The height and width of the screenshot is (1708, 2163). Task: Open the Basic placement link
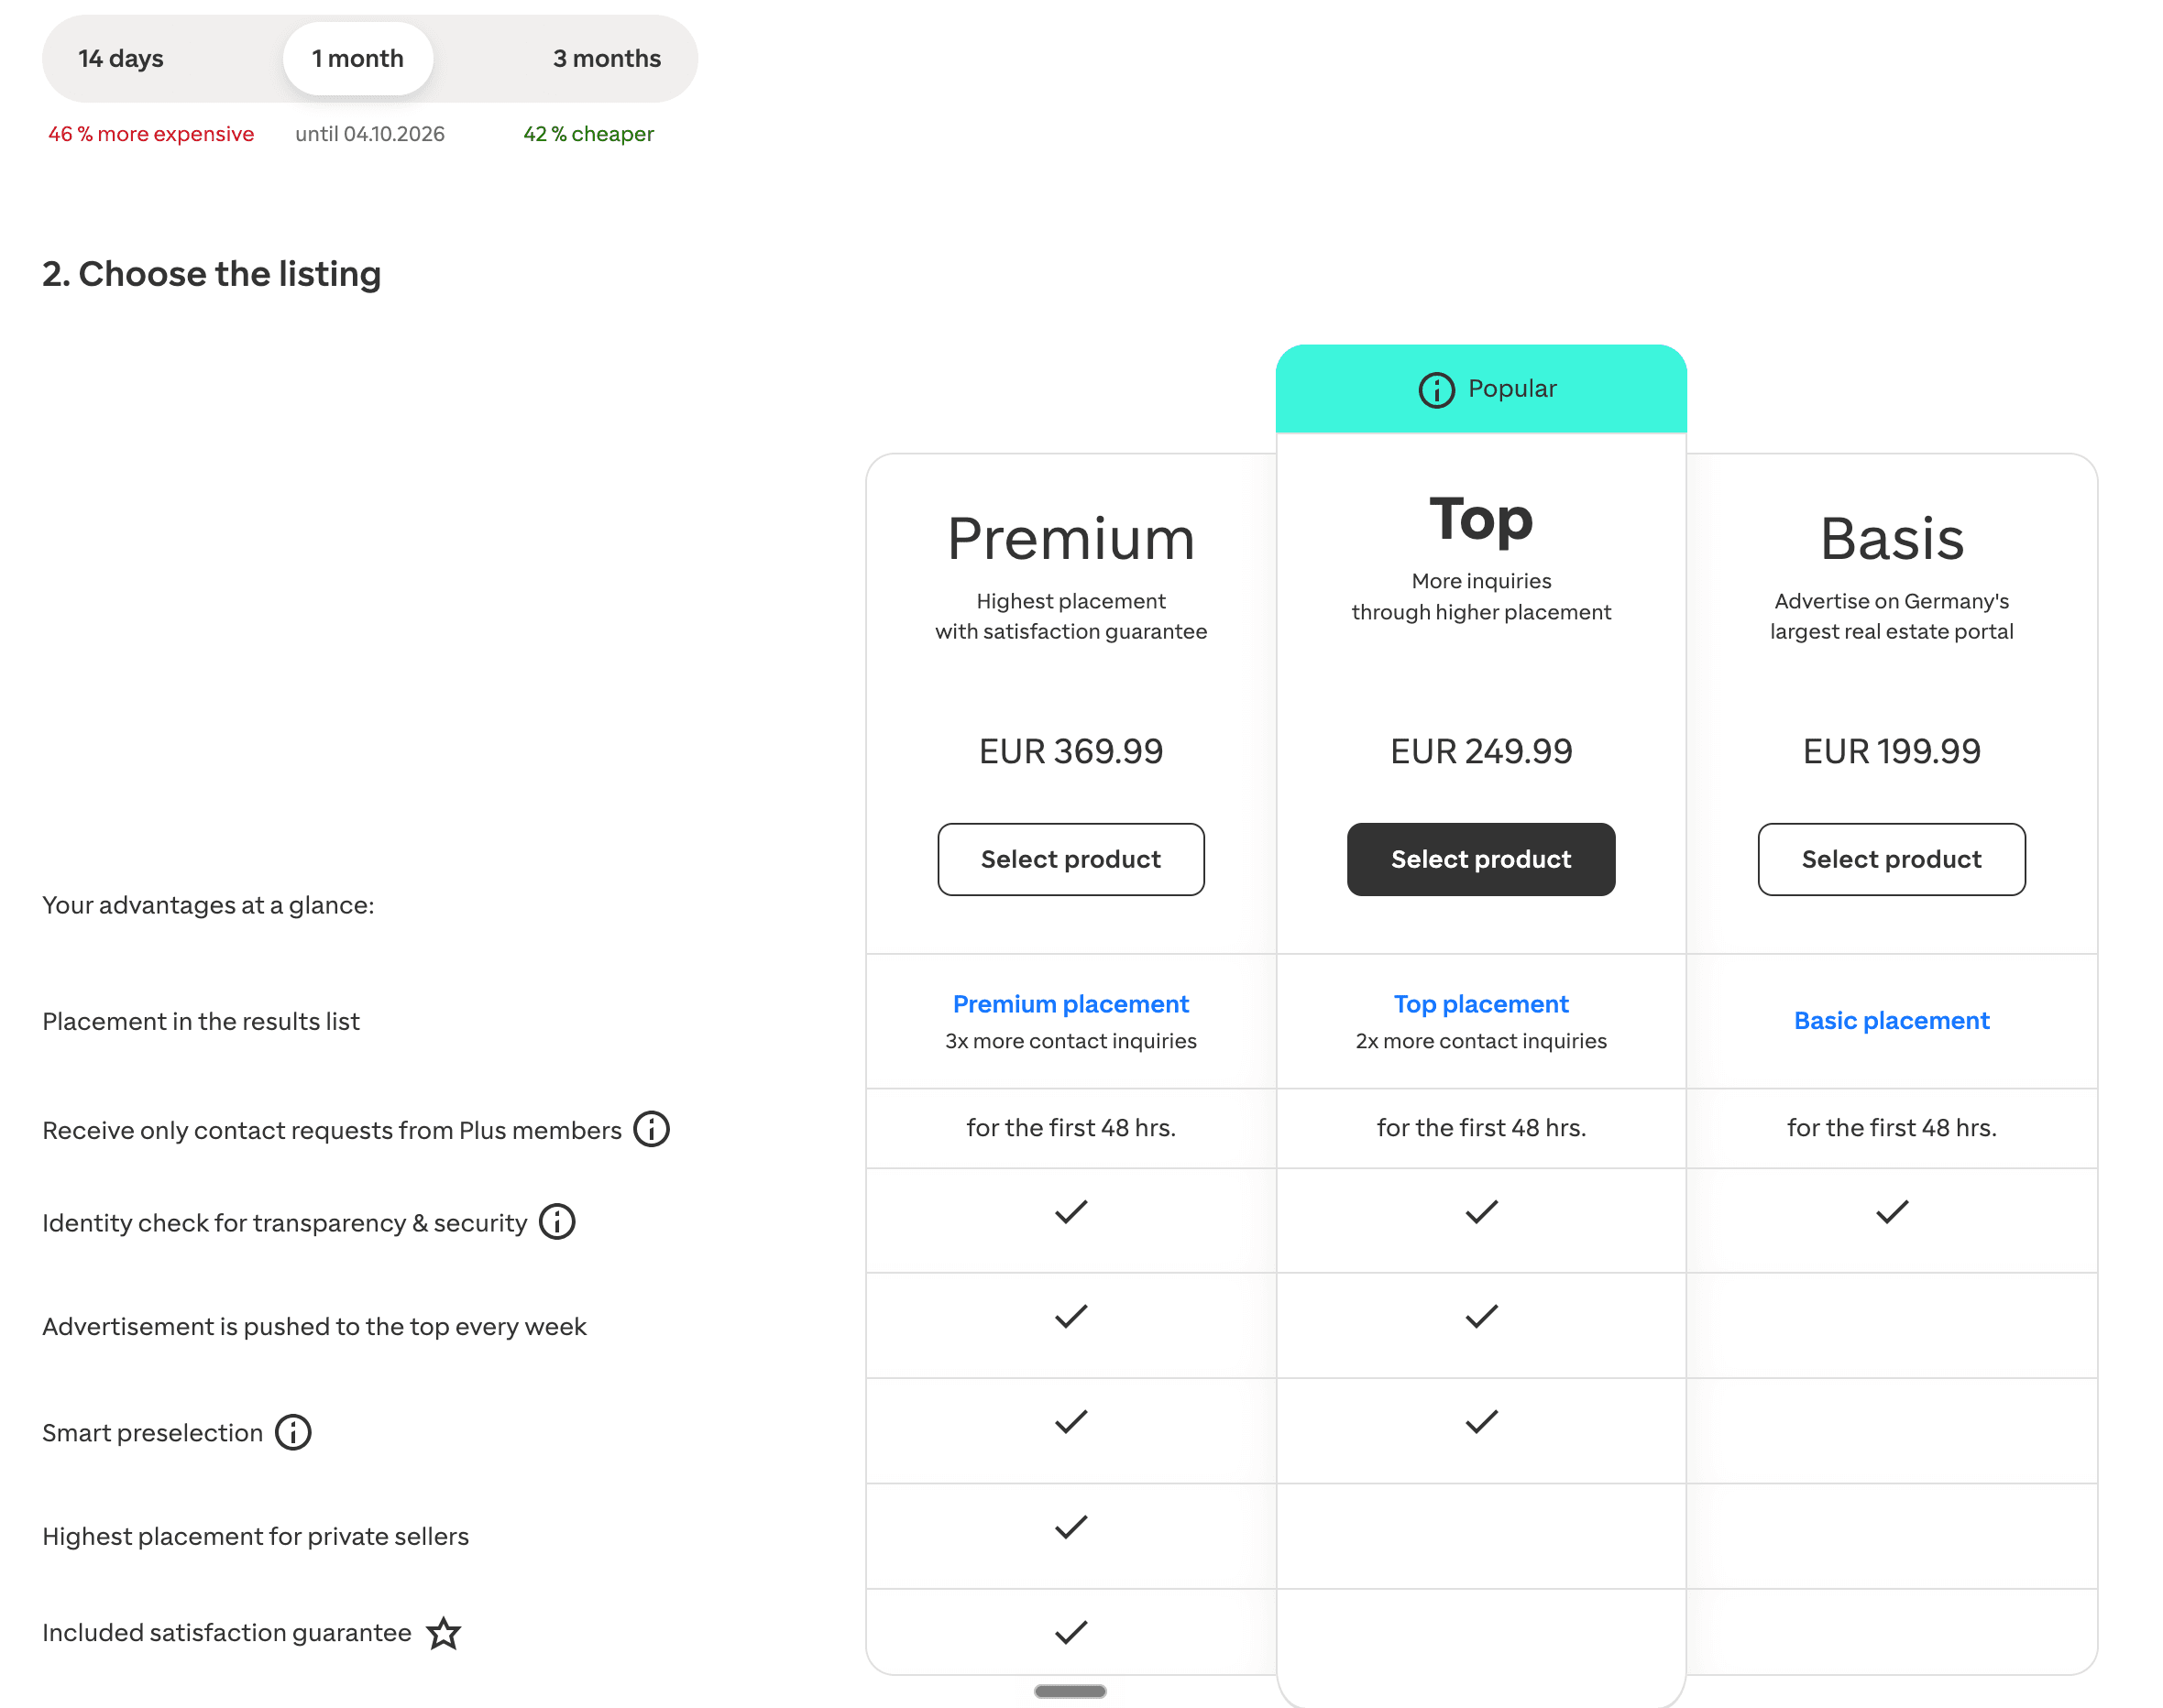click(1891, 1020)
